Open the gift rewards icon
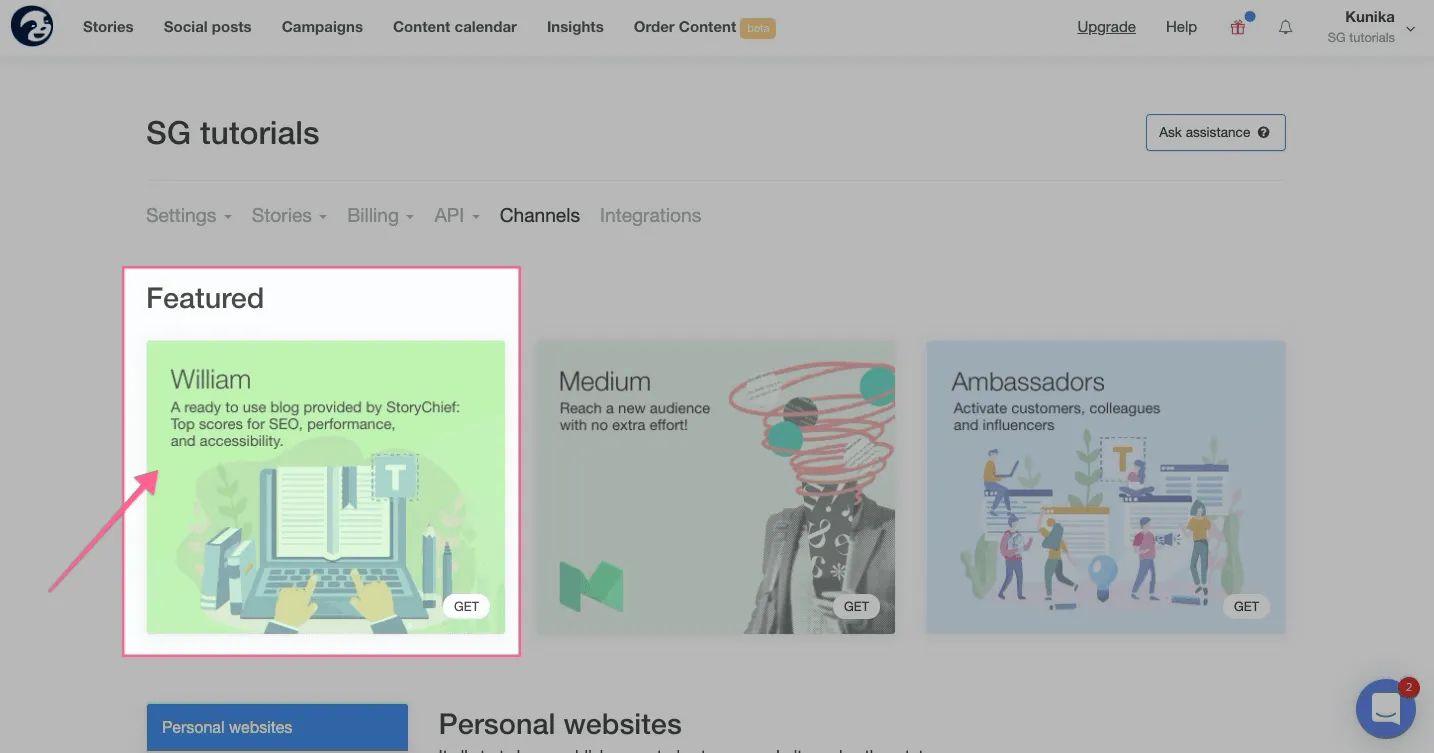This screenshot has width=1434, height=753. coord(1238,27)
